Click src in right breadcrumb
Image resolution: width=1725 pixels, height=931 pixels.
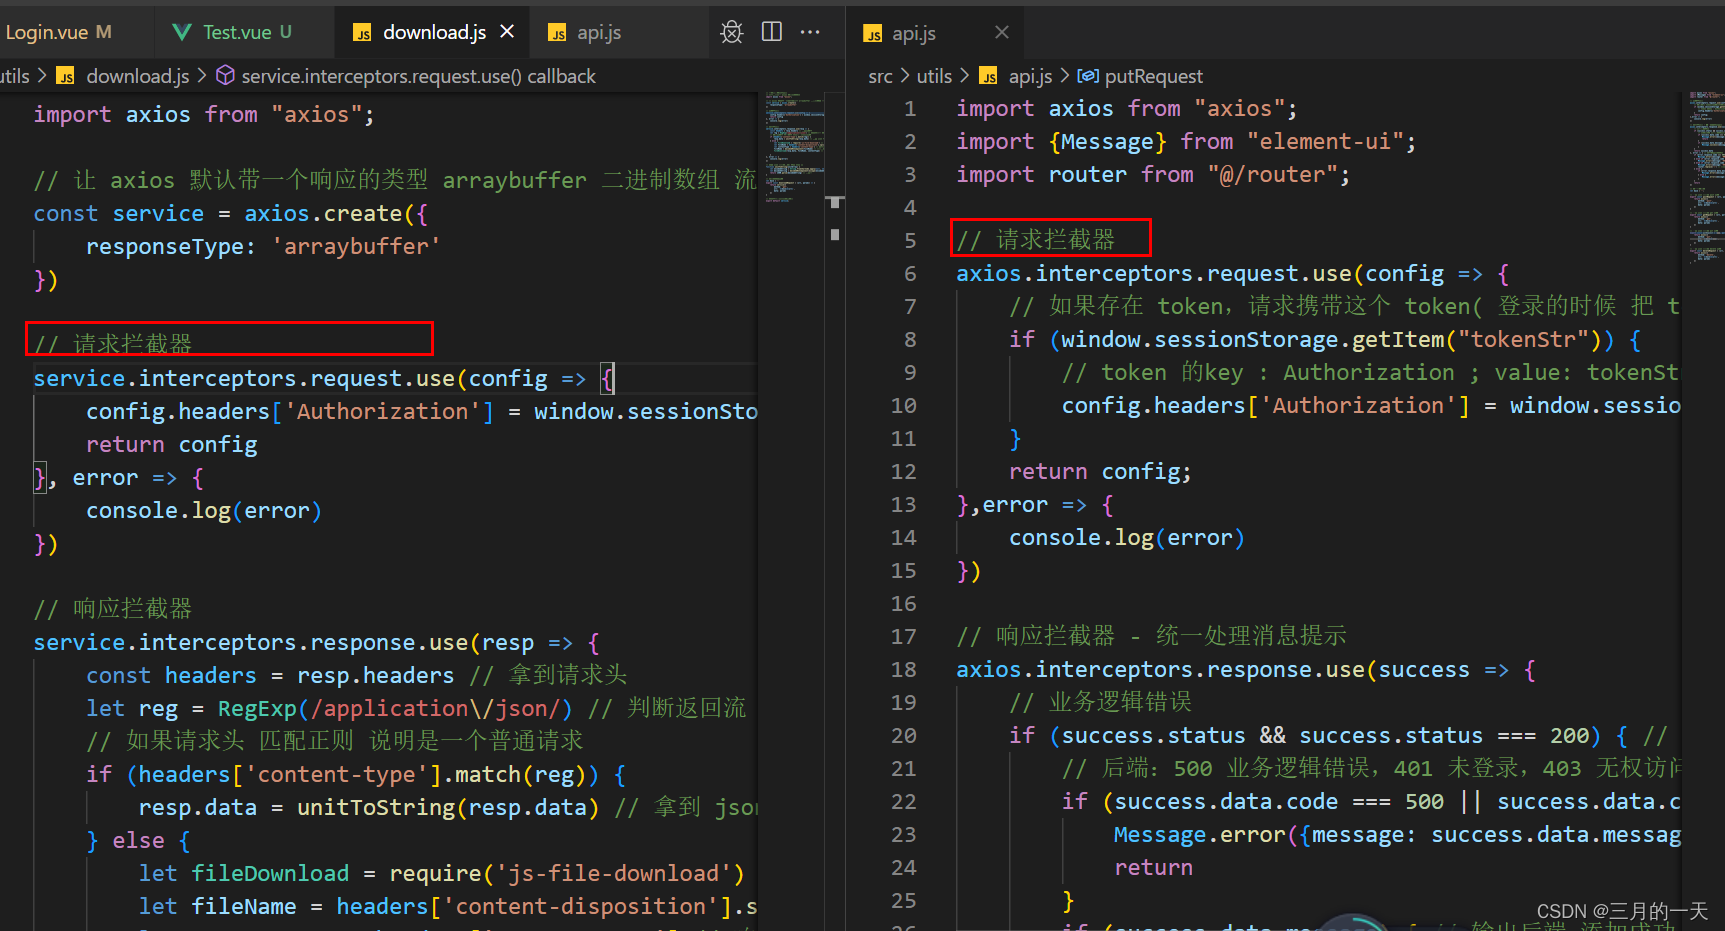tap(880, 76)
